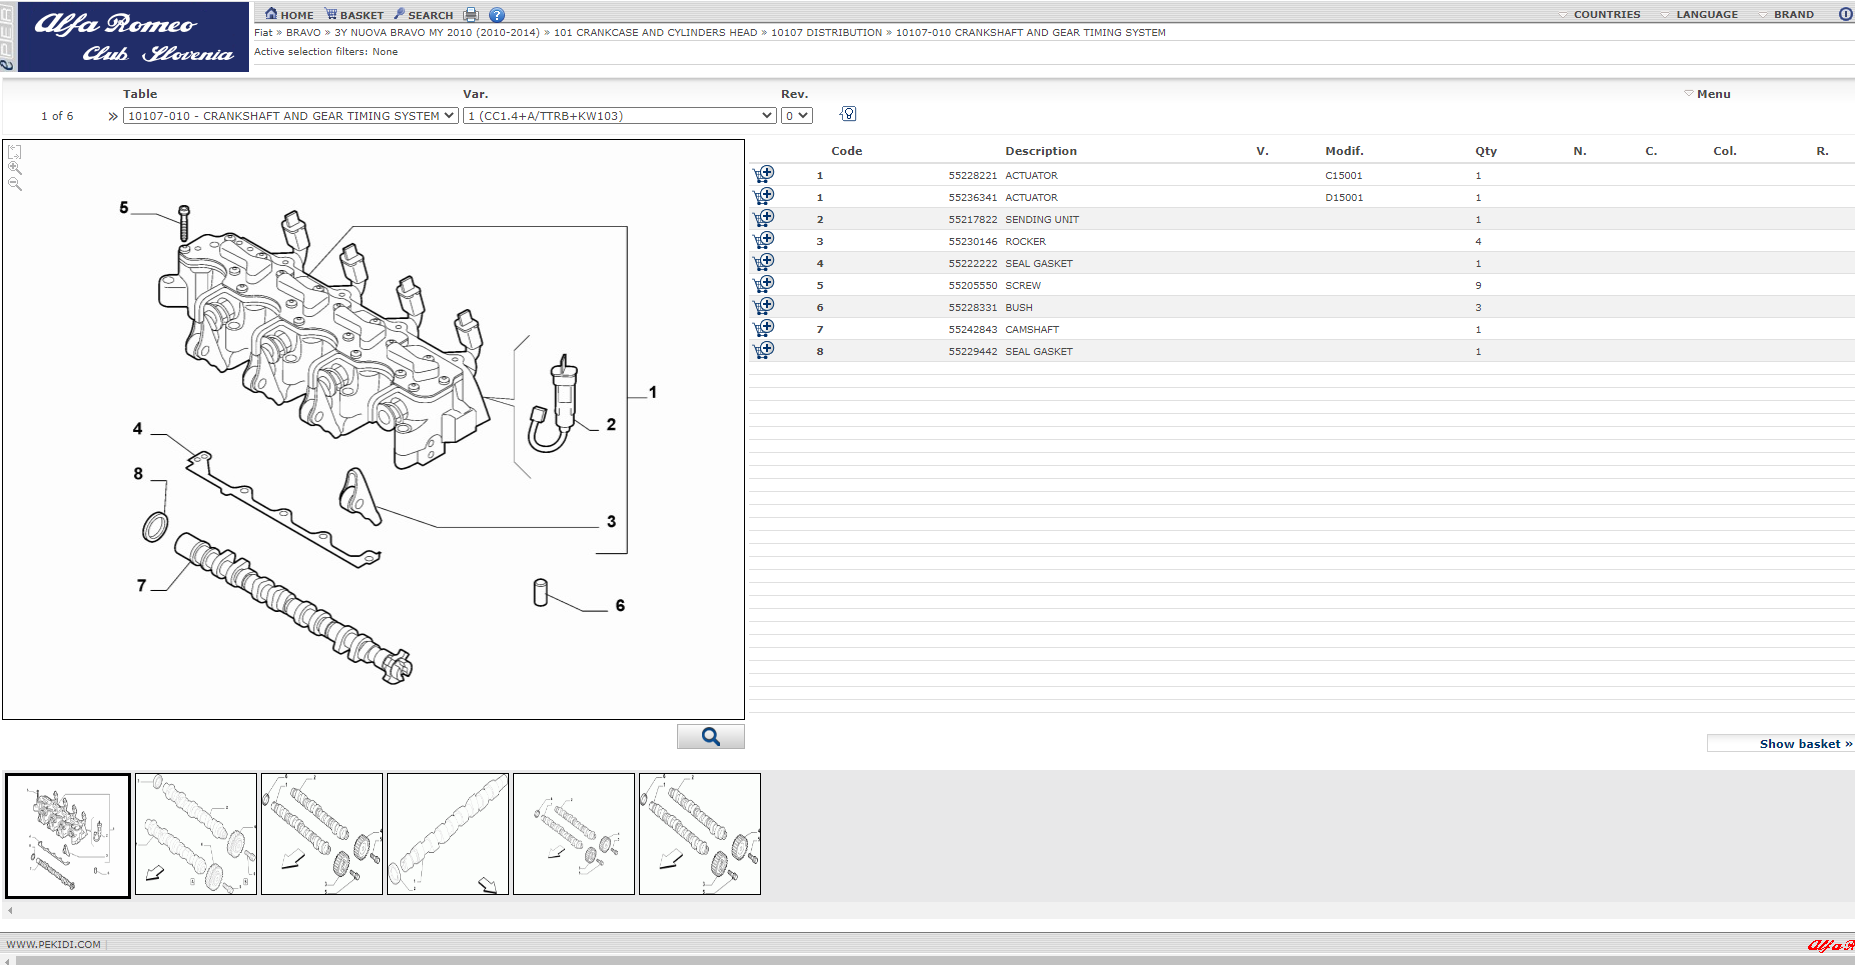
Task: Click part callout 6 in the drawing
Action: [x=620, y=606]
